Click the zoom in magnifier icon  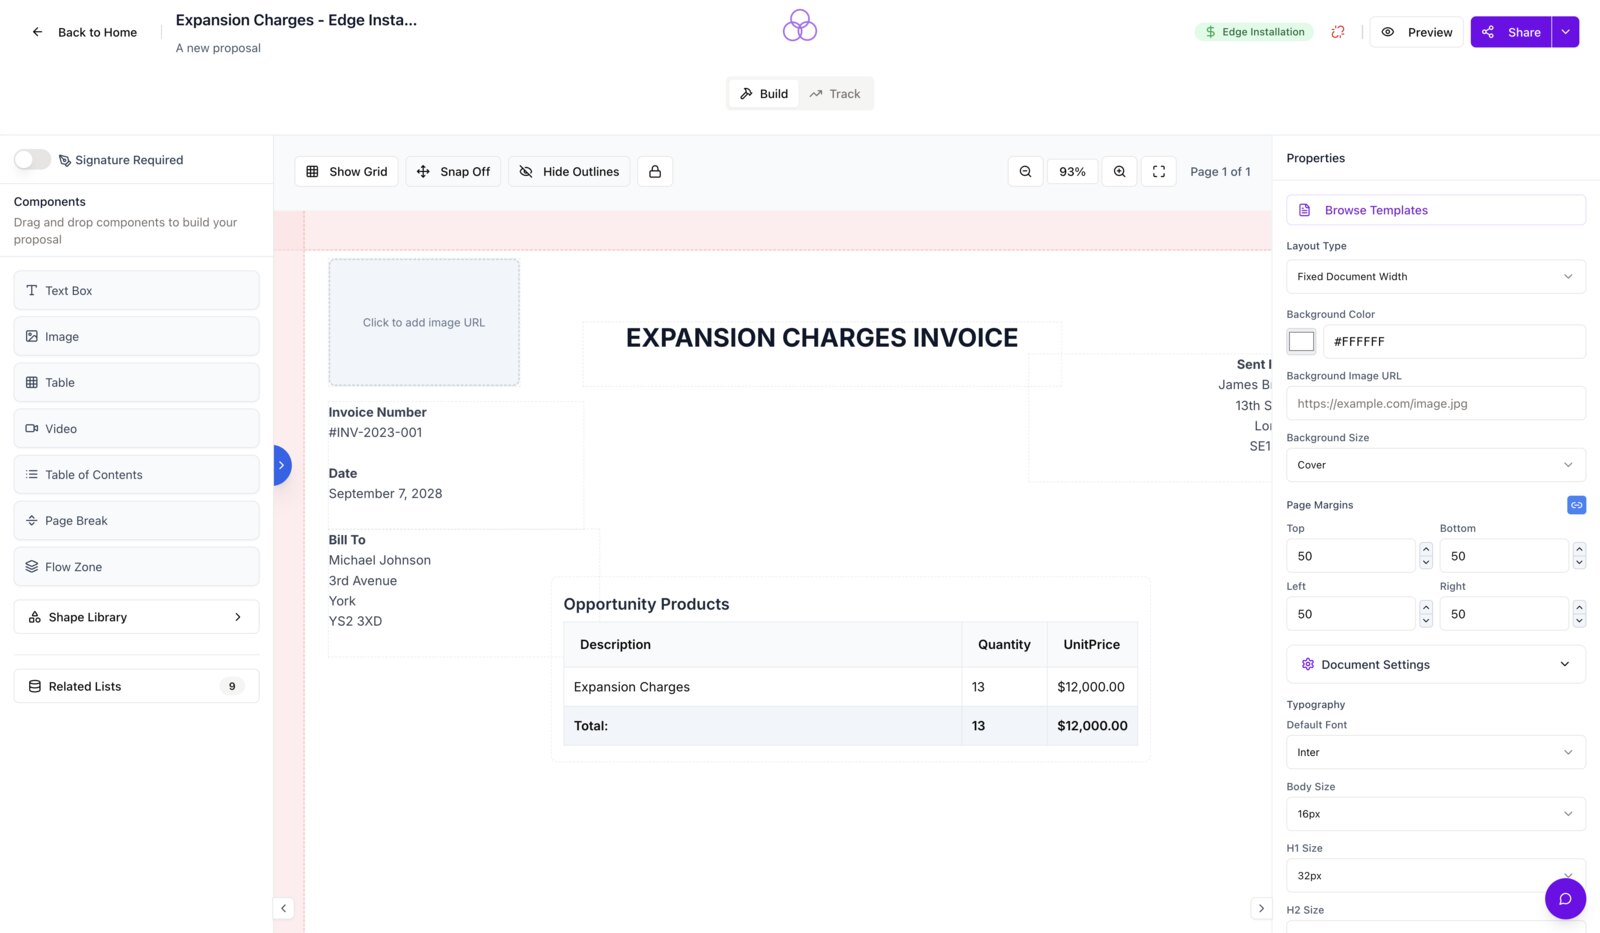pos(1119,171)
